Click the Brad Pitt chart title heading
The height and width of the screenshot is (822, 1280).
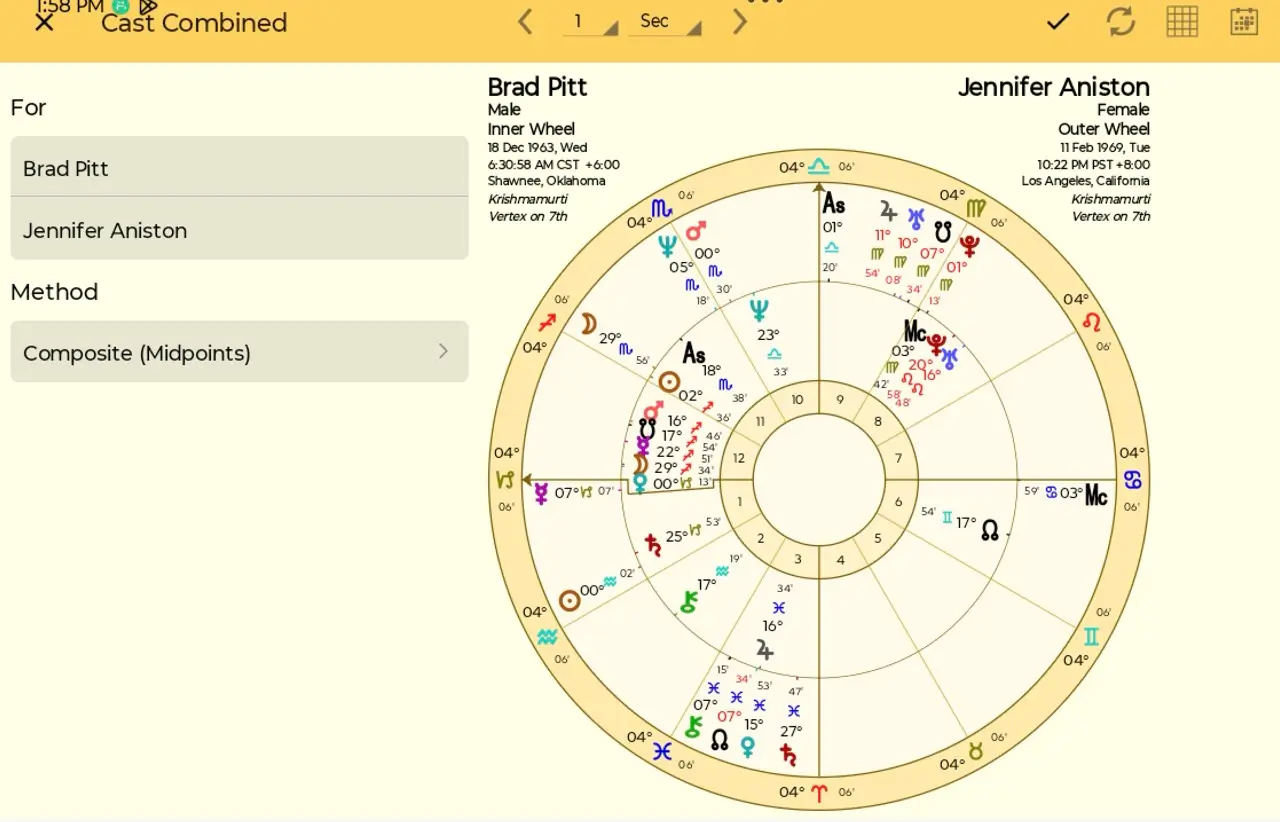point(537,87)
